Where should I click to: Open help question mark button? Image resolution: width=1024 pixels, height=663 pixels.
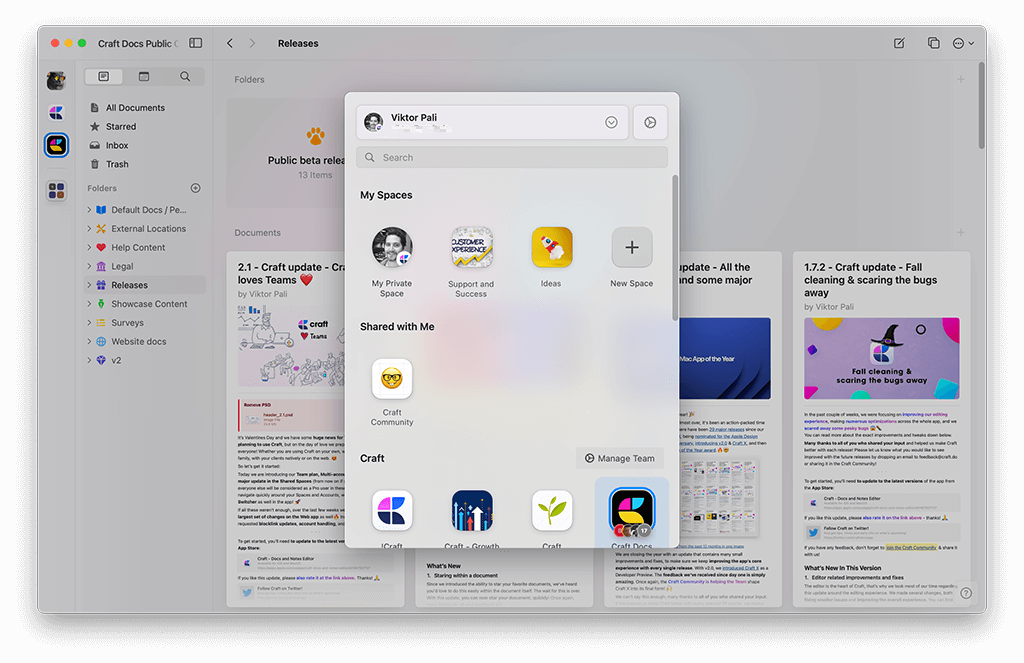[x=967, y=593]
